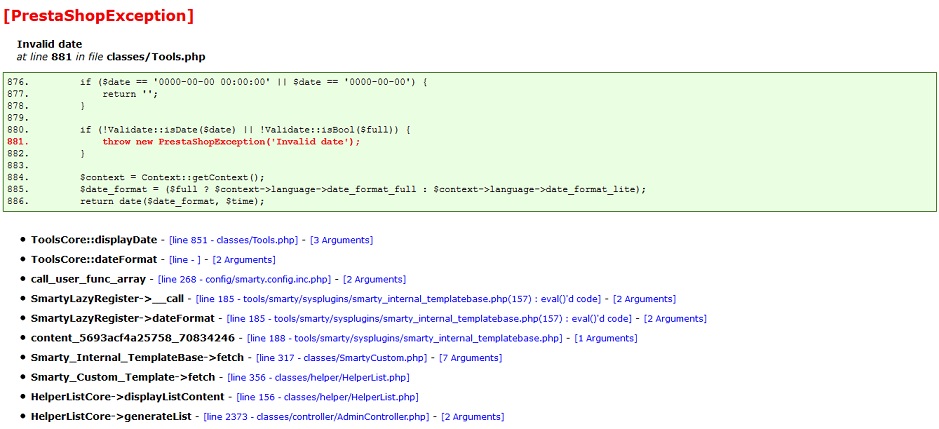The width and height of the screenshot is (939, 429).
Task: Open the empty line link for ToolsCore::dateFormat
Action: point(185,260)
